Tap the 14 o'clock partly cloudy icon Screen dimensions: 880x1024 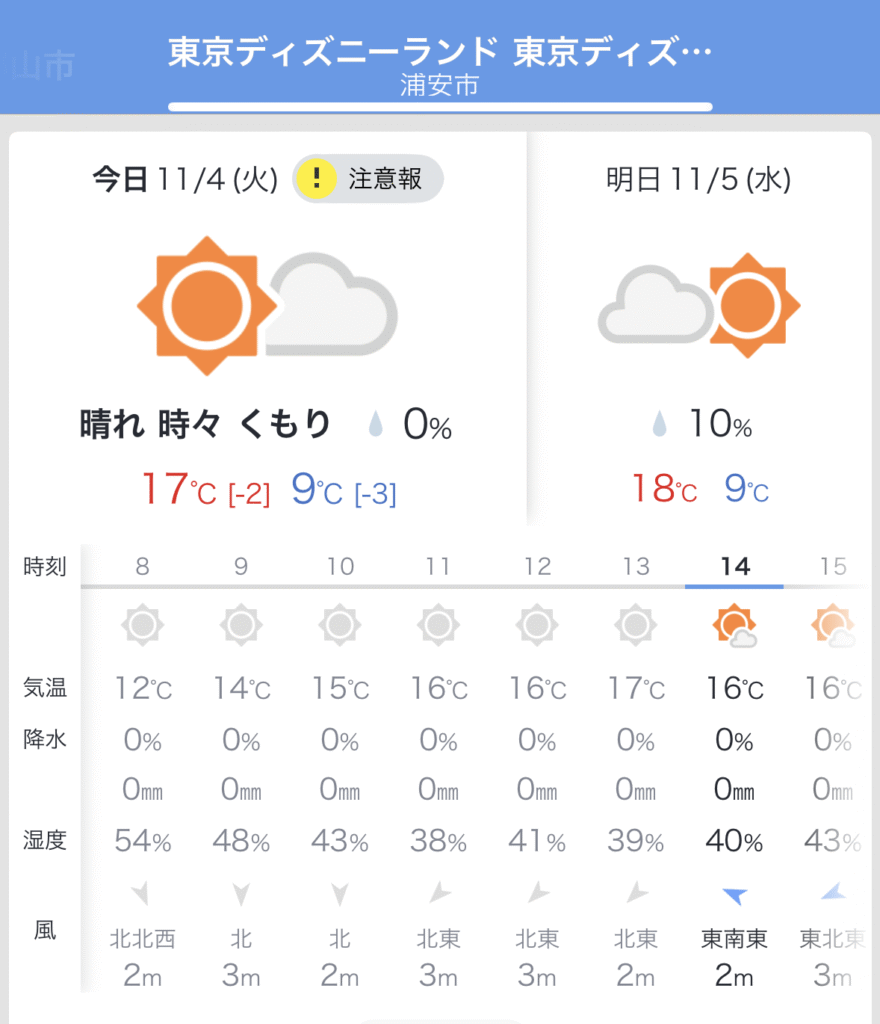(734, 627)
